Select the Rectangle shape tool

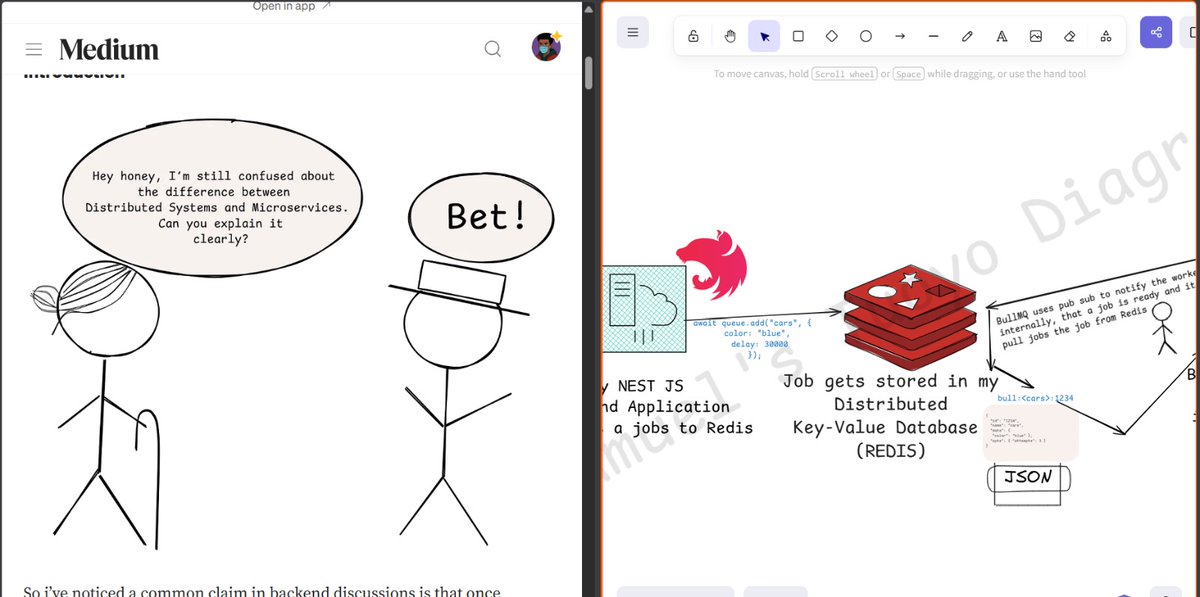(x=798, y=36)
